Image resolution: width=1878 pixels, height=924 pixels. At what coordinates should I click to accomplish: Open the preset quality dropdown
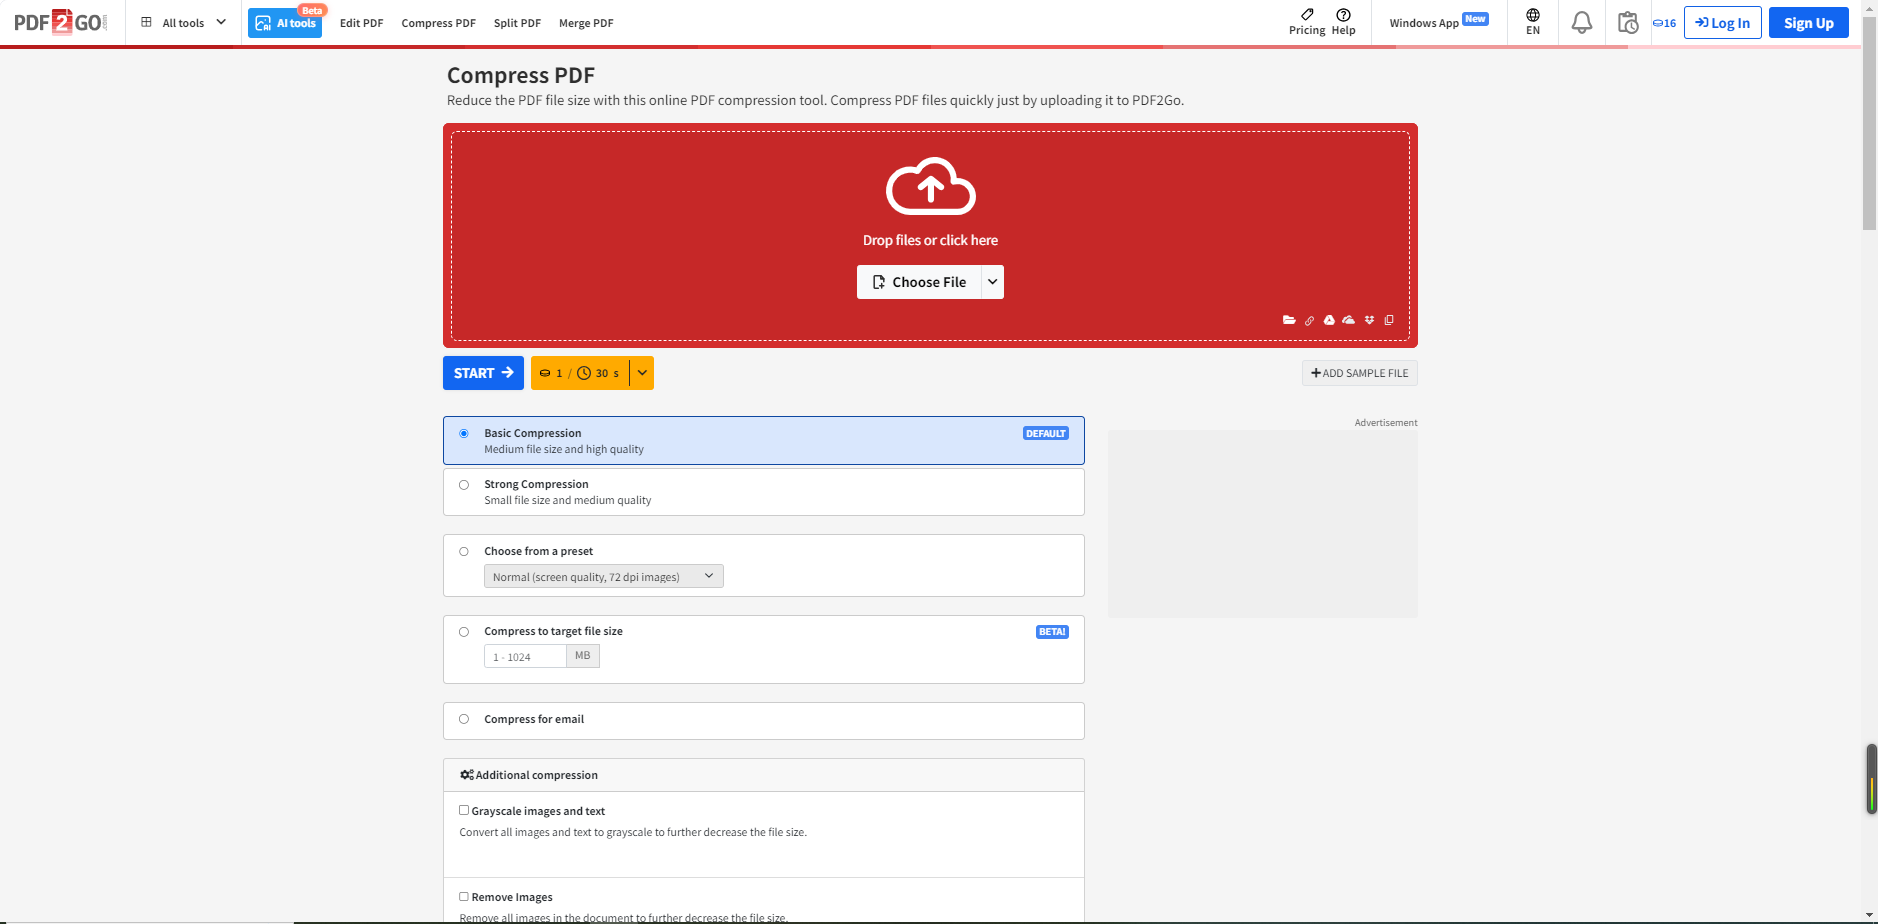point(603,577)
